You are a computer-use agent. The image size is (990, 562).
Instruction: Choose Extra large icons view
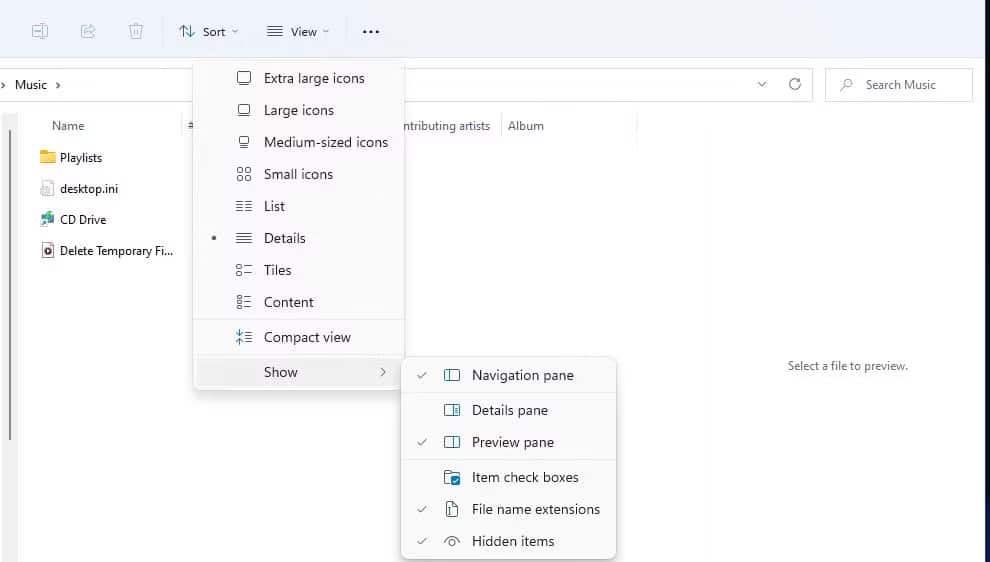click(299, 78)
